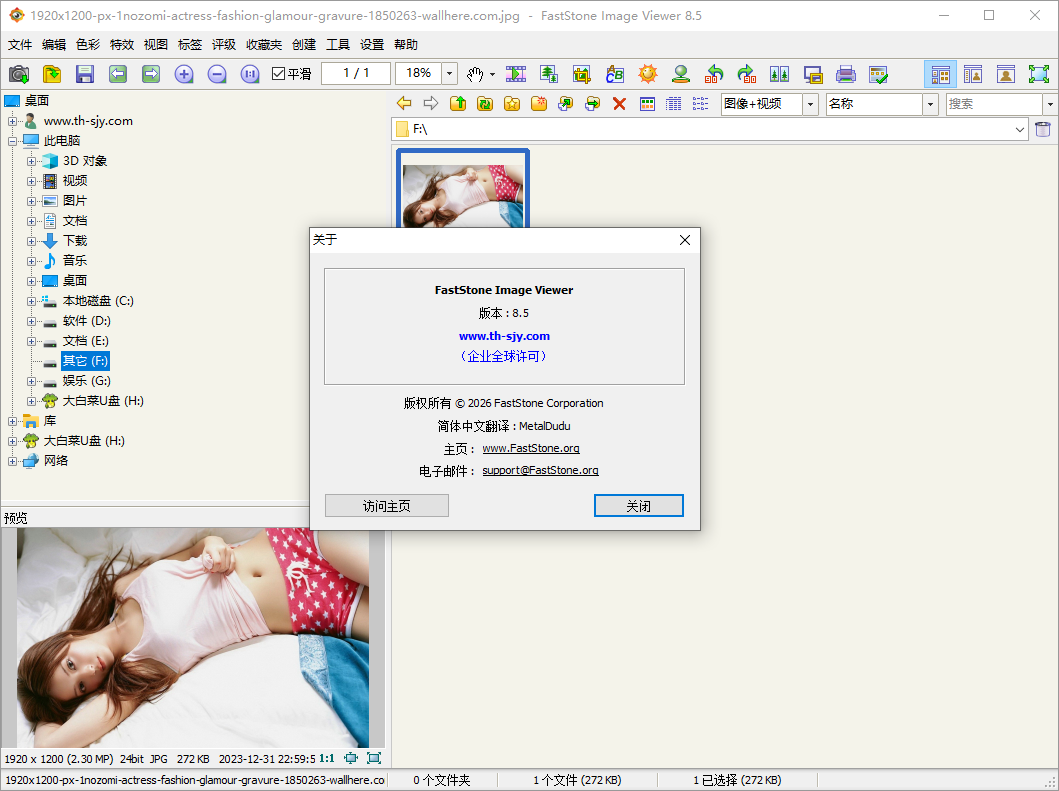Viewport: 1059px width, 791px height.
Task: Rotate right using the toolbar icon
Action: 746,74
